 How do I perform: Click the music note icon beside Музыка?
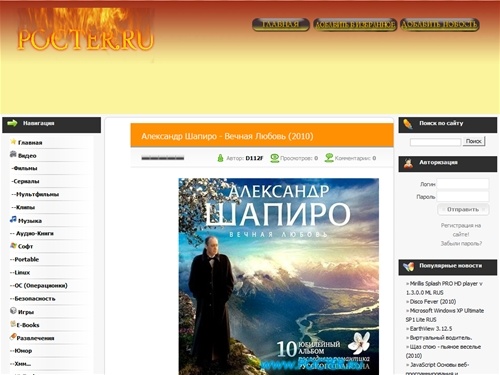[x=13, y=219]
